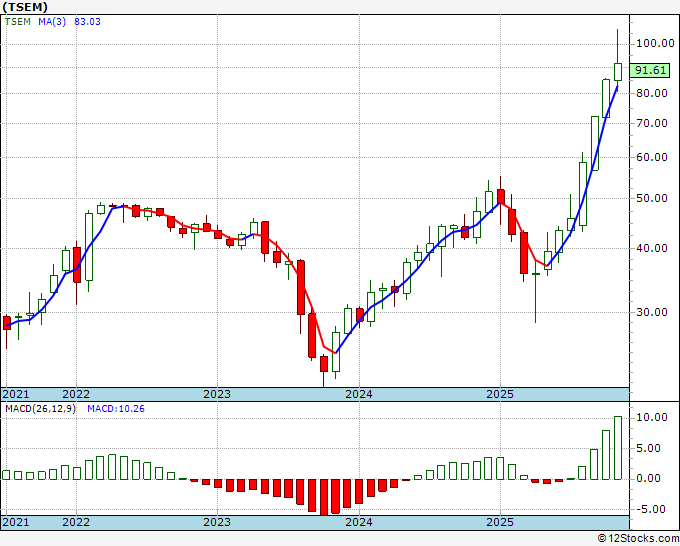Click the MACD(26,12,9) indicator label

point(40,409)
